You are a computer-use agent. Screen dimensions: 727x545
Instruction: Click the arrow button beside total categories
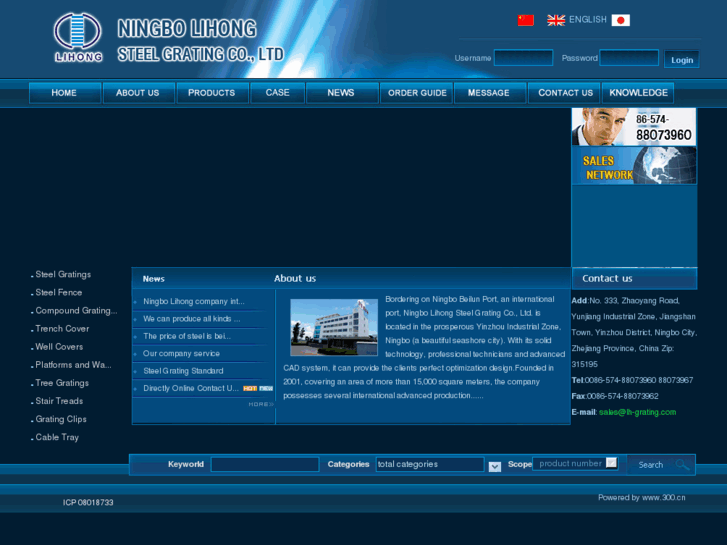point(495,467)
